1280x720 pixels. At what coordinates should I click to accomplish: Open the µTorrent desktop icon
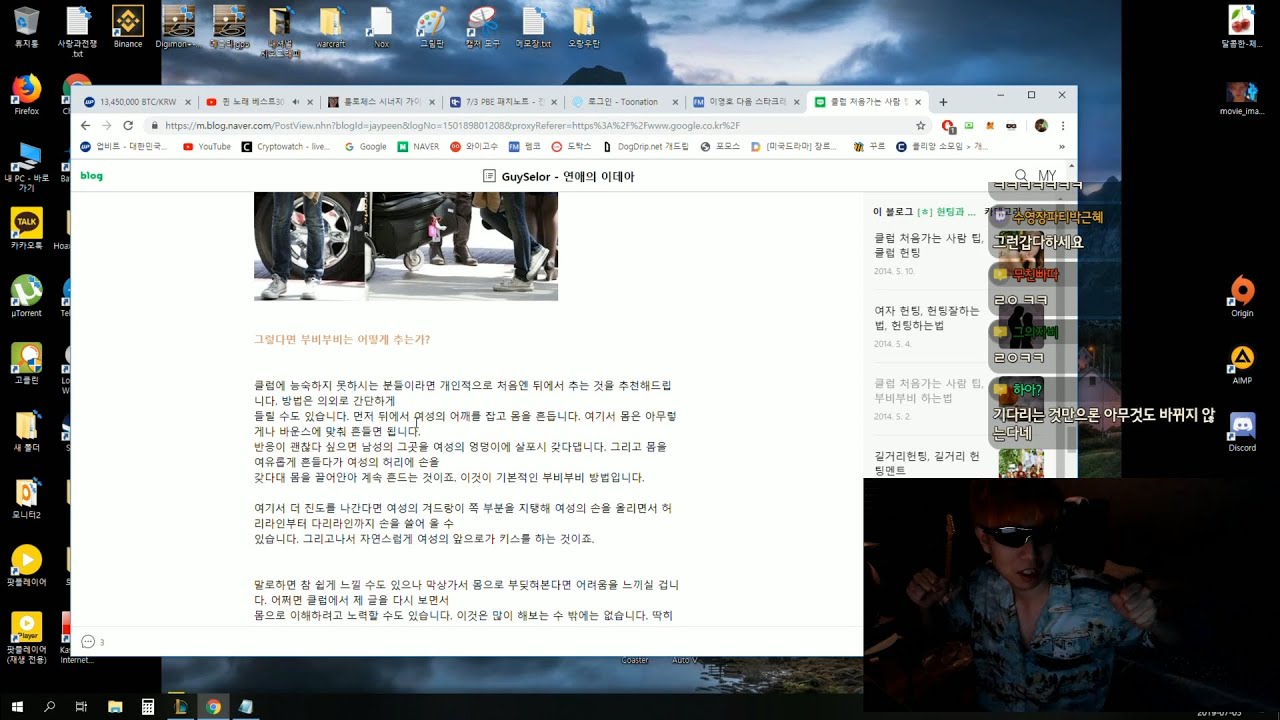pos(27,296)
